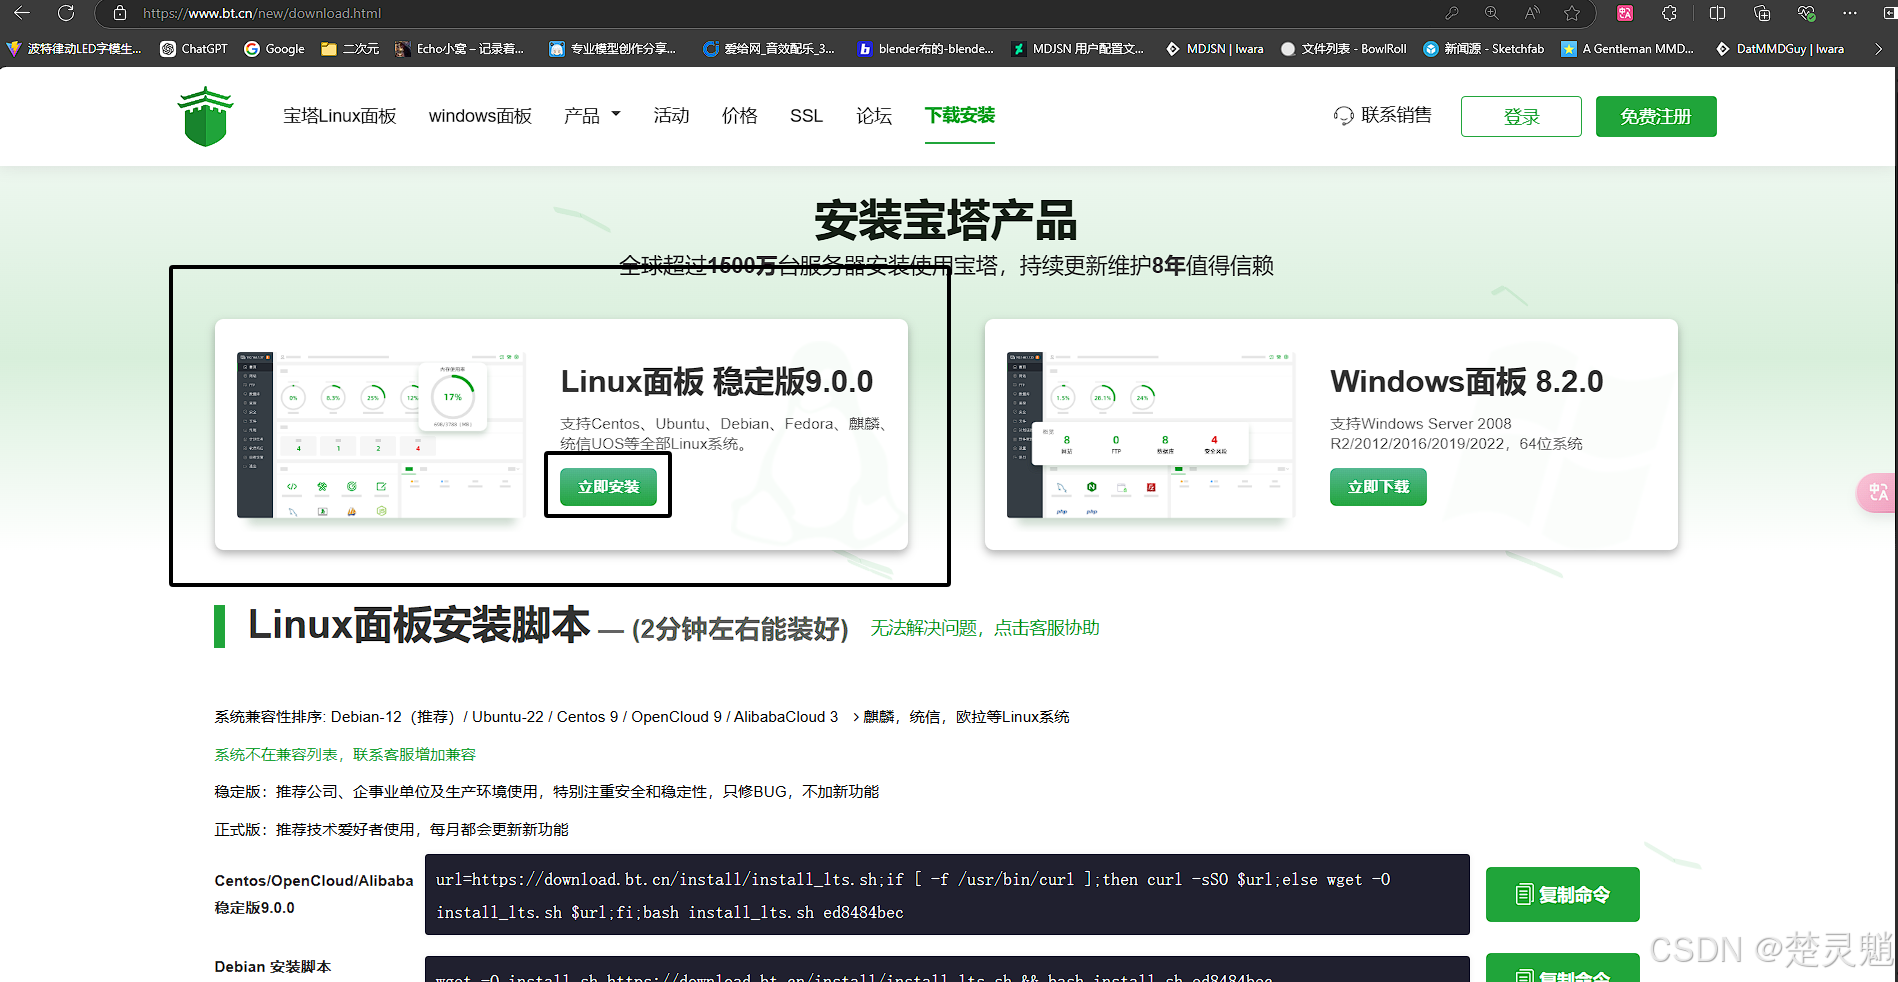Open the DatMMDGuy | Iwara bookmark
1898x982 pixels.
pyautogui.click(x=1780, y=48)
